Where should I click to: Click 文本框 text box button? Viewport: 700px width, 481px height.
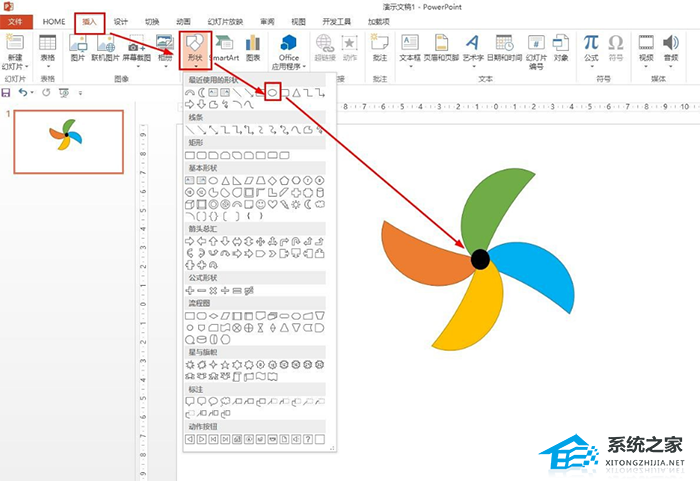410,48
